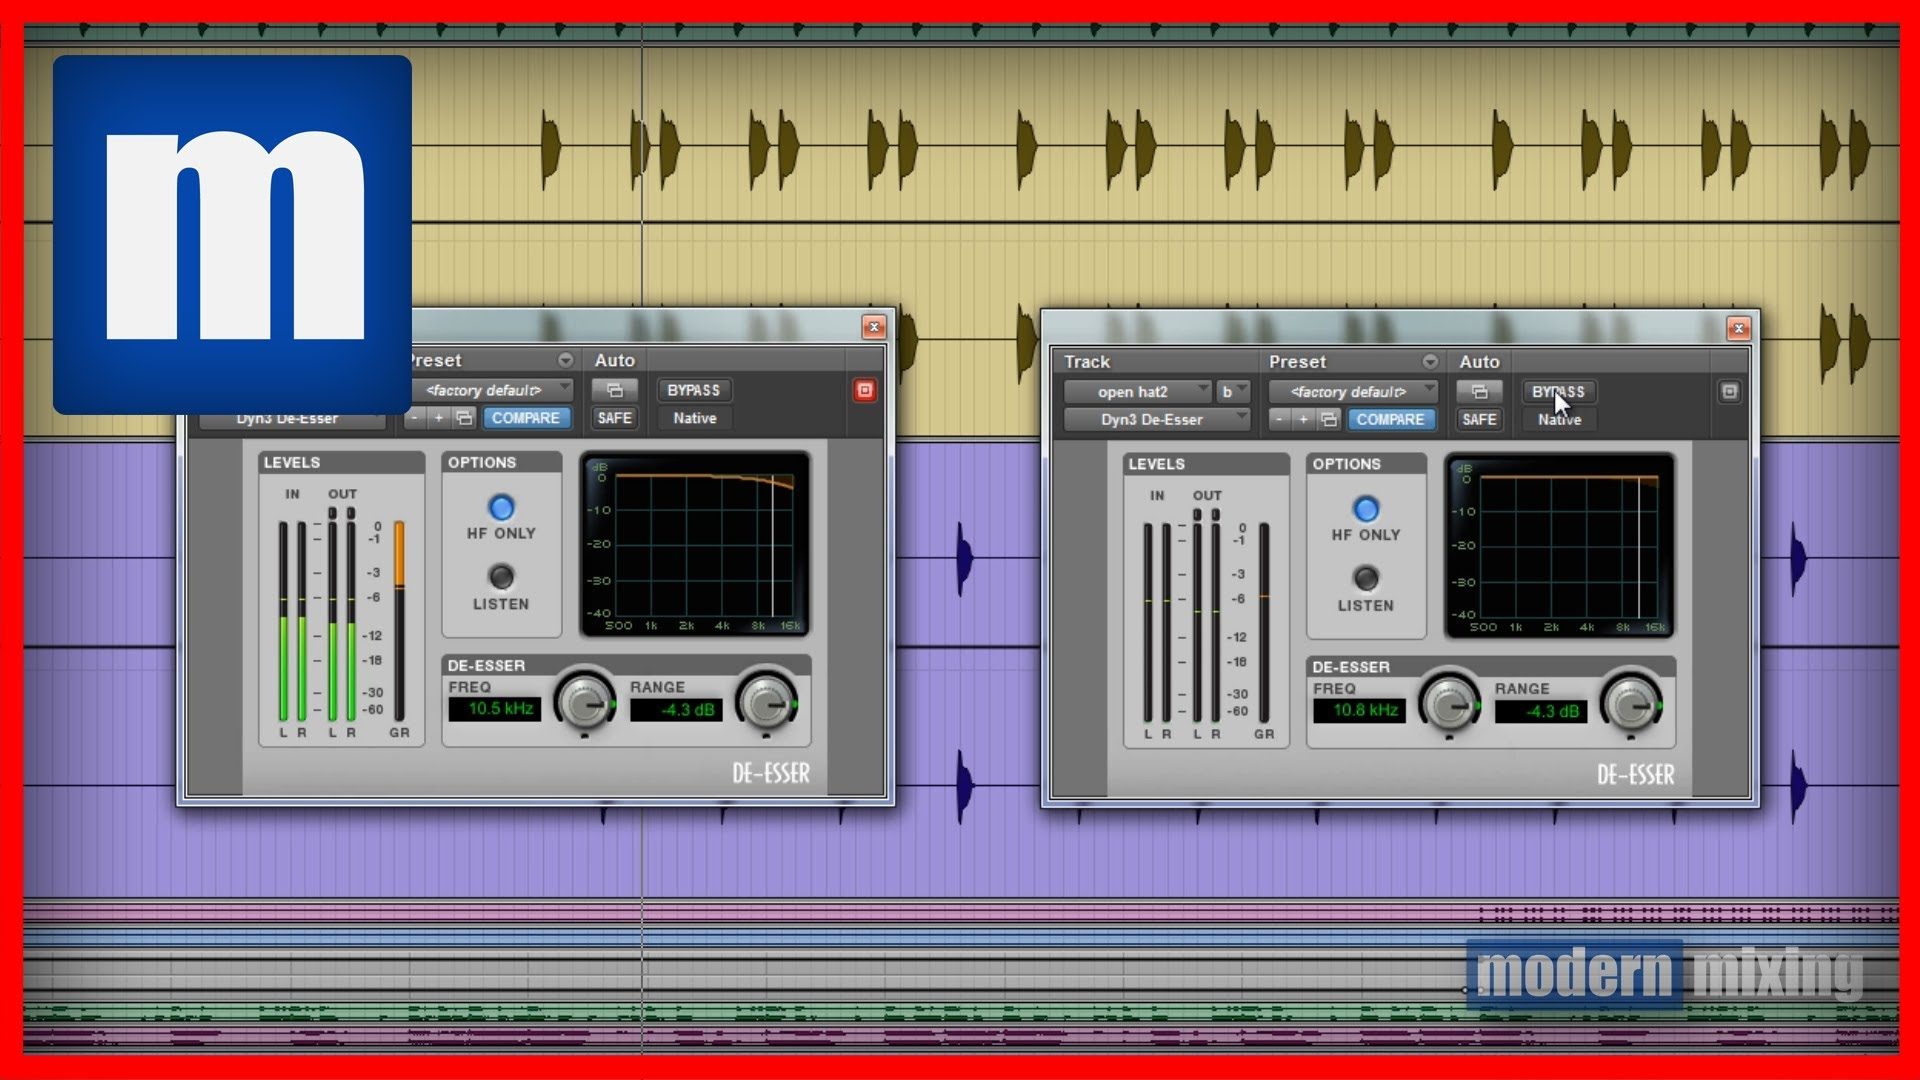Turn the FREQ knob set to 10.5 kHz

coord(583,706)
